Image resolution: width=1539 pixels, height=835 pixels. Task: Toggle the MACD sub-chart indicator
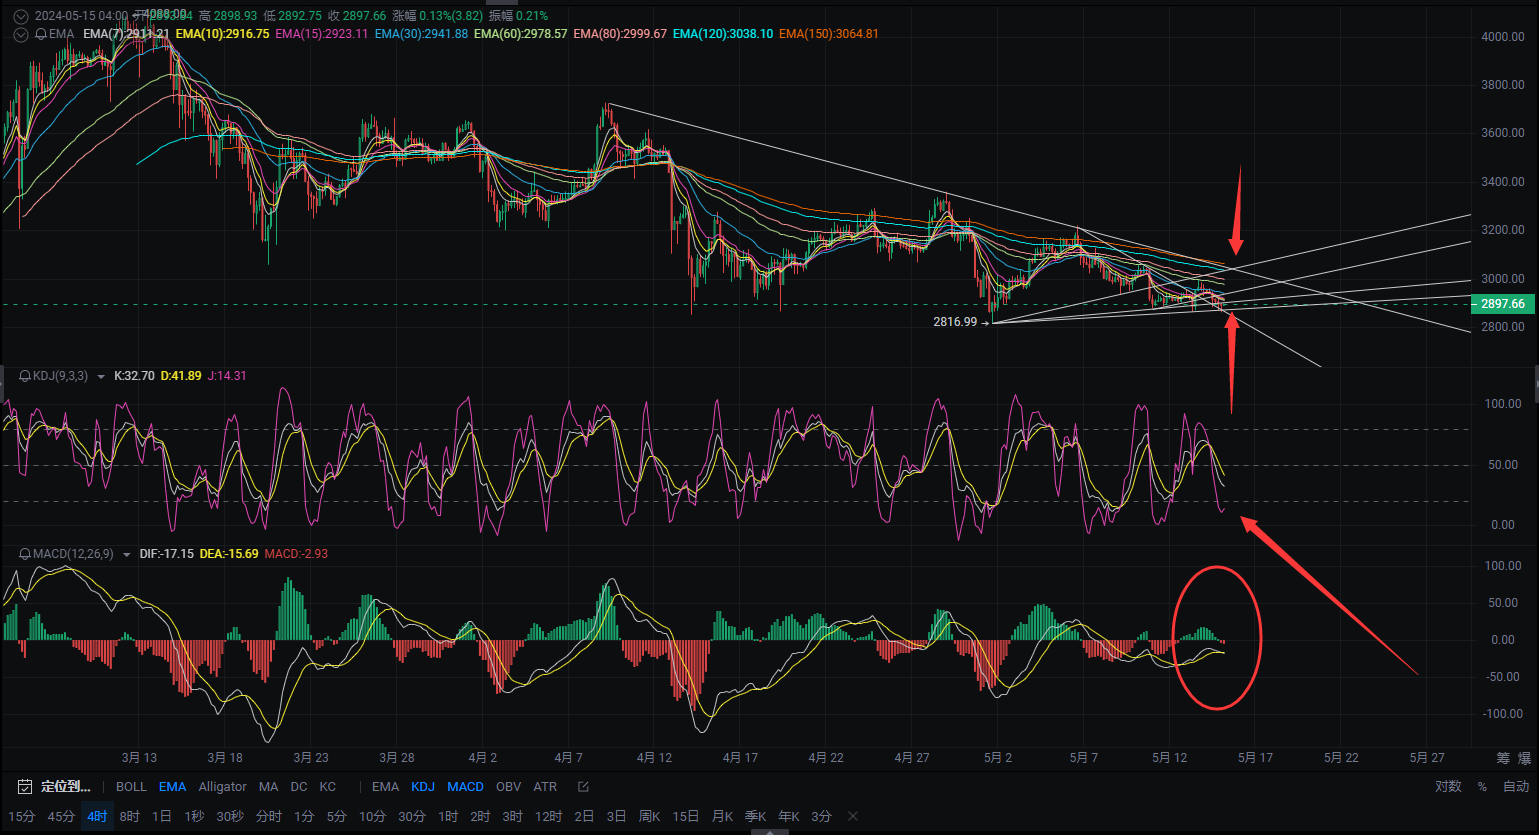point(465,787)
